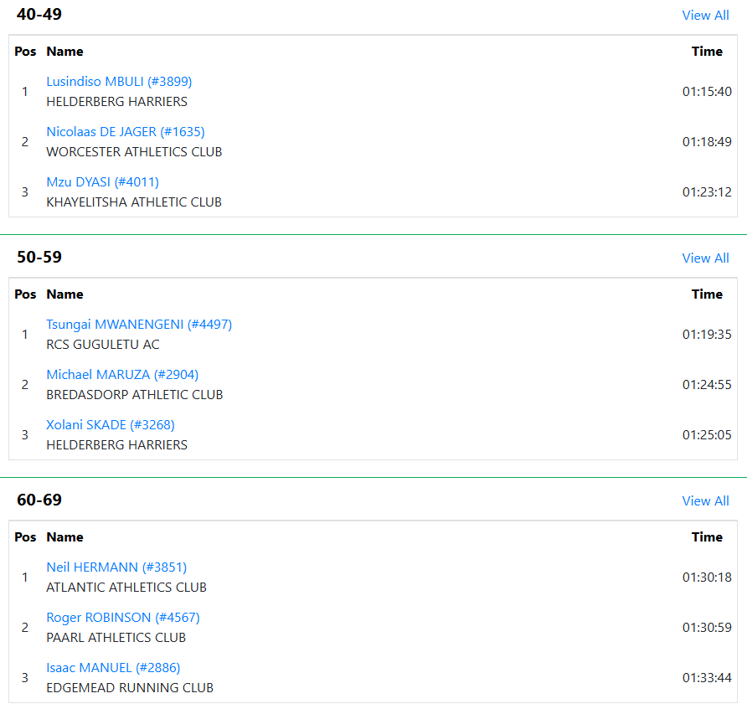Open Tsungai MWANENGENI (#4497) result

coord(139,324)
